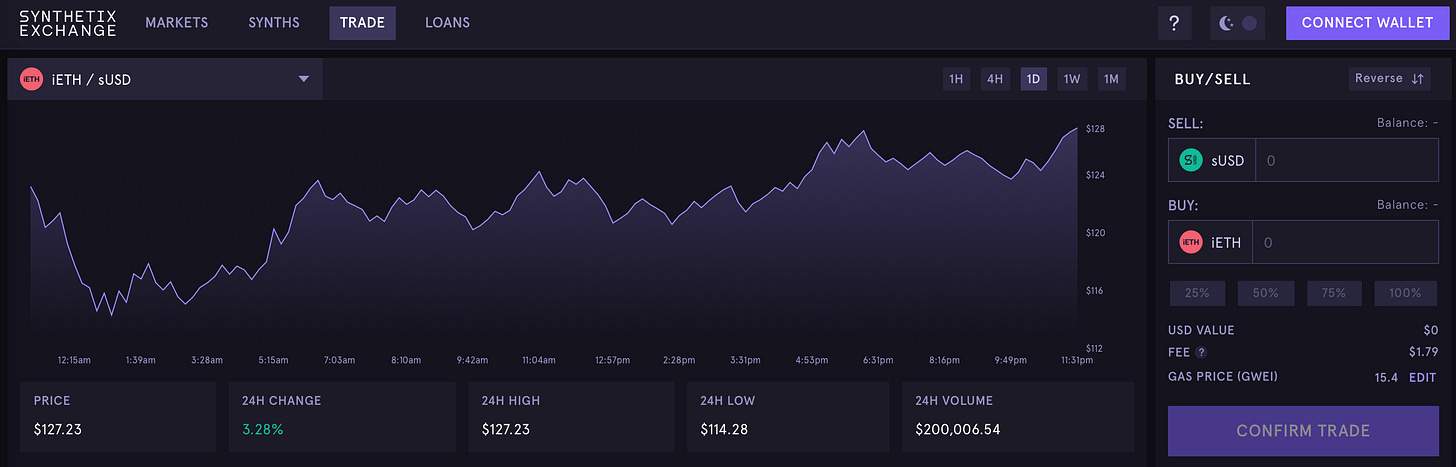This screenshot has height=467, width=1456.
Task: Open the Markets page
Action: [177, 23]
